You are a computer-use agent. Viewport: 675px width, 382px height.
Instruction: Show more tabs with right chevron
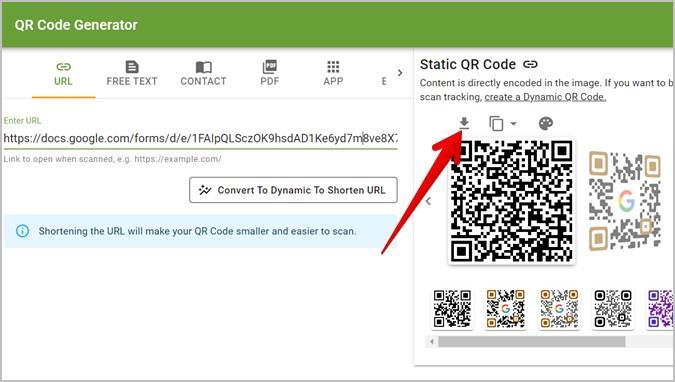[400, 73]
